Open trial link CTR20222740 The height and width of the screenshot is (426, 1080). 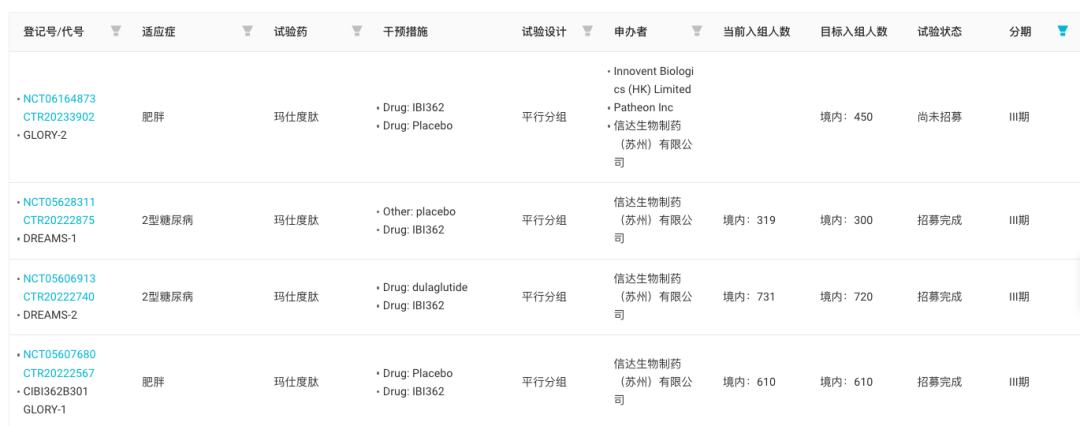(59, 296)
